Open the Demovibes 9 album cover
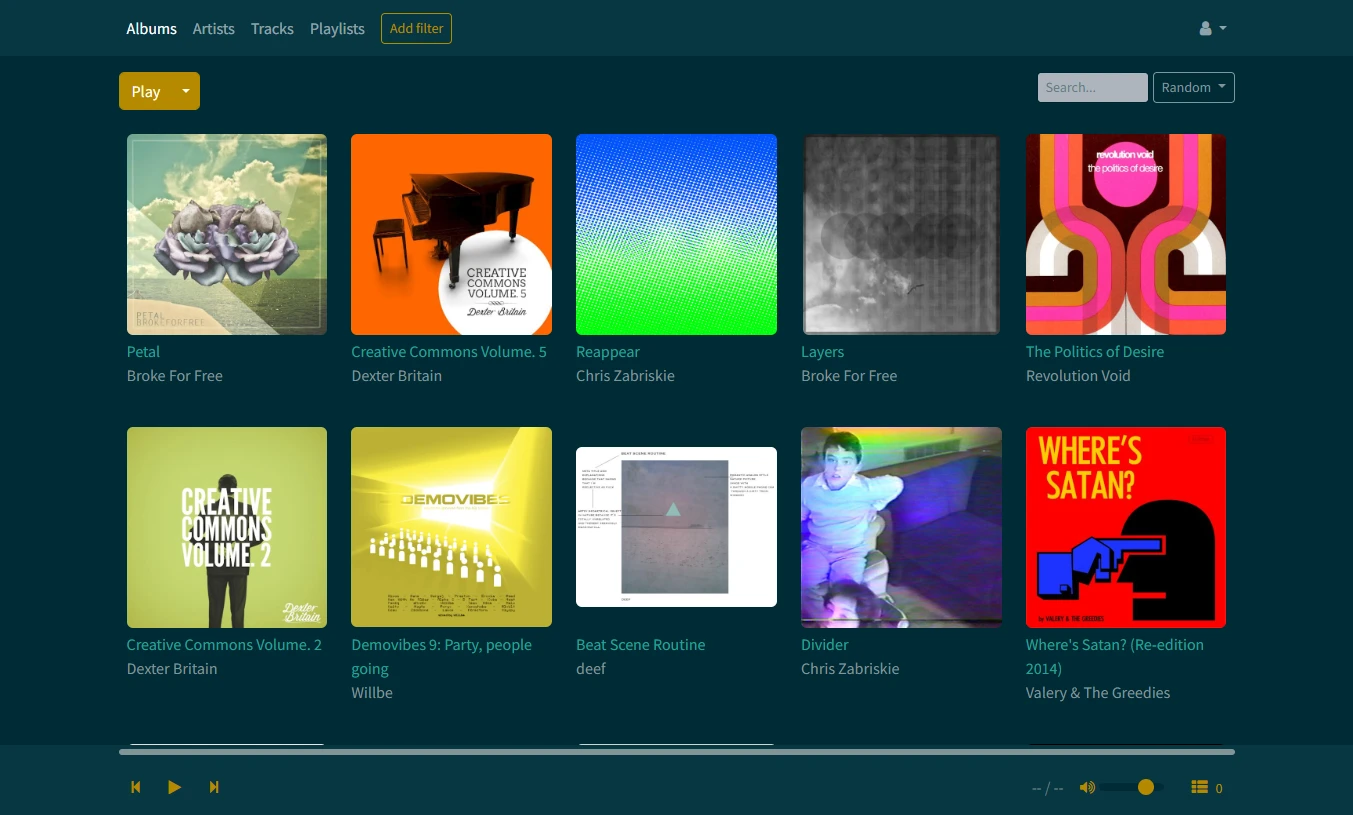 [x=451, y=527]
